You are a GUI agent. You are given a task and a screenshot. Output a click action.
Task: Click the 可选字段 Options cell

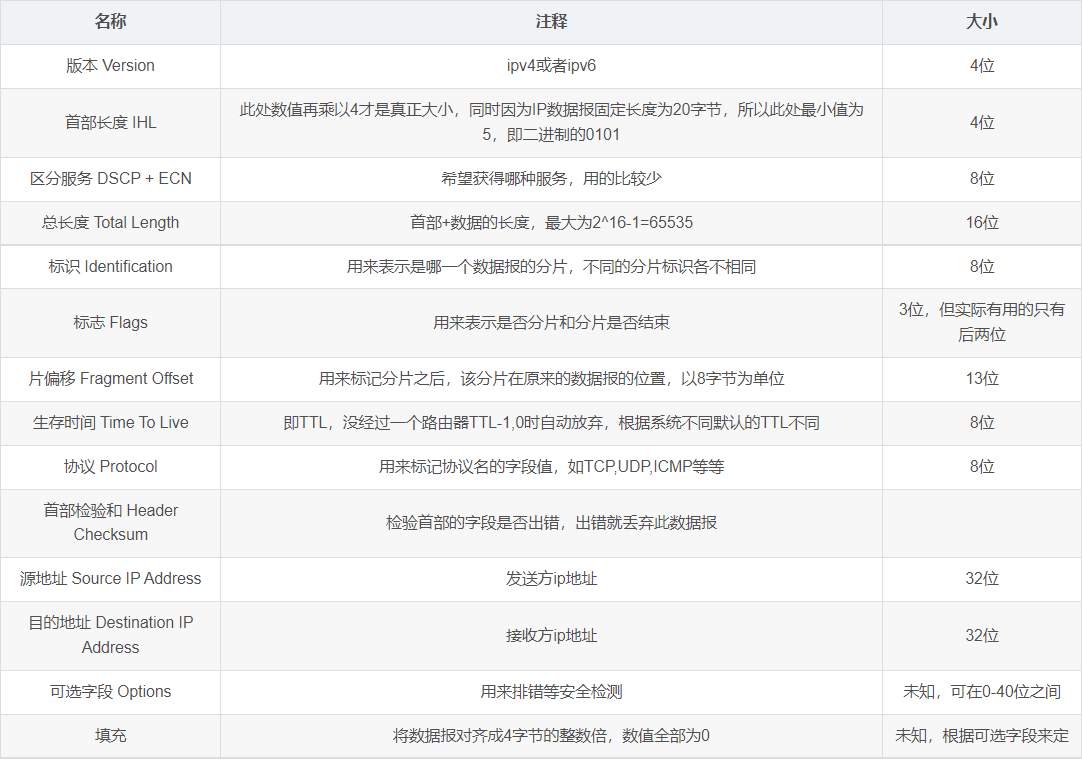coord(110,692)
